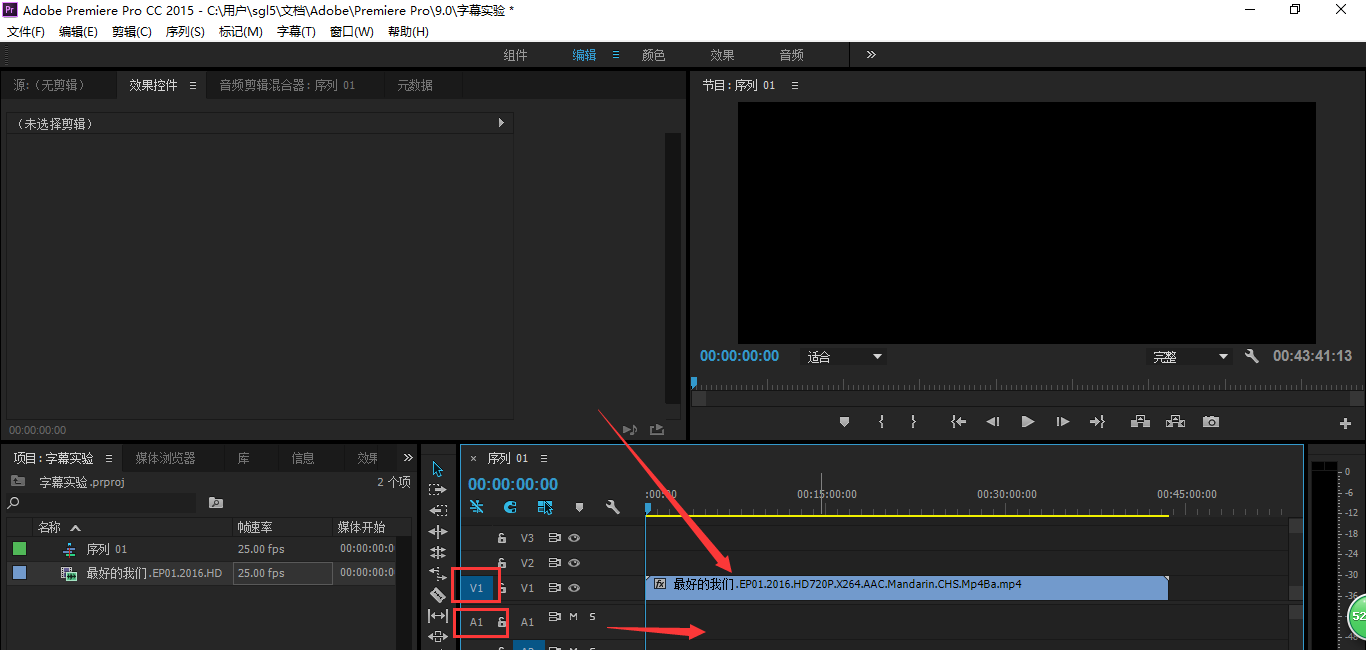
Task: Select the Razor tool in the tools panel
Action: pos(438,594)
